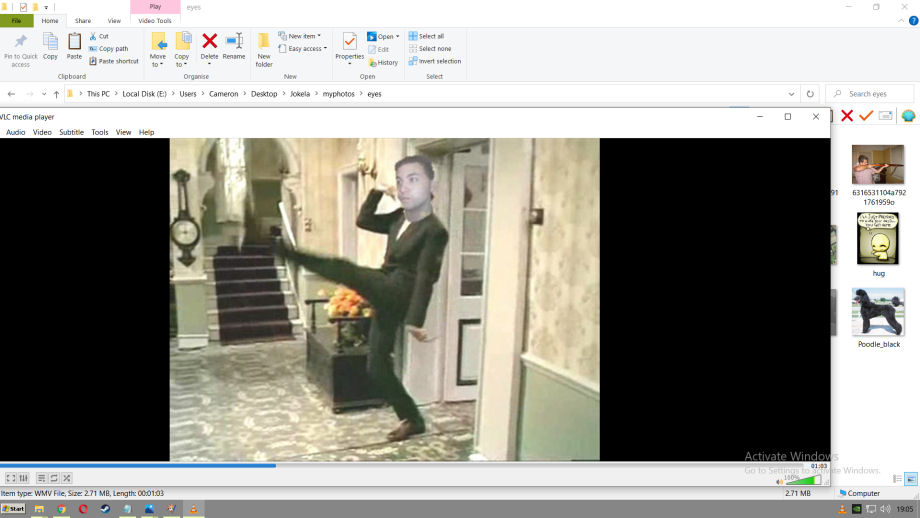
Task: Open VLC Subtitle menu
Action: 72,133
